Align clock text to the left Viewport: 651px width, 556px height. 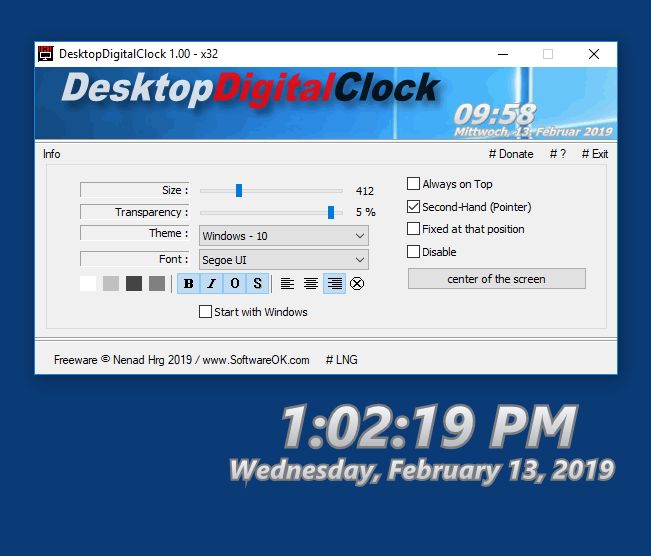click(x=287, y=284)
